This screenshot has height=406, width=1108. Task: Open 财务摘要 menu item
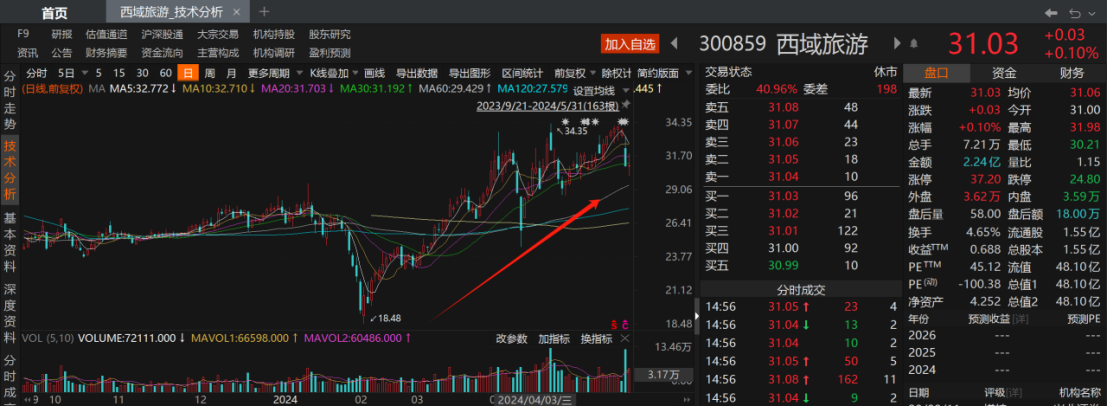[106, 52]
